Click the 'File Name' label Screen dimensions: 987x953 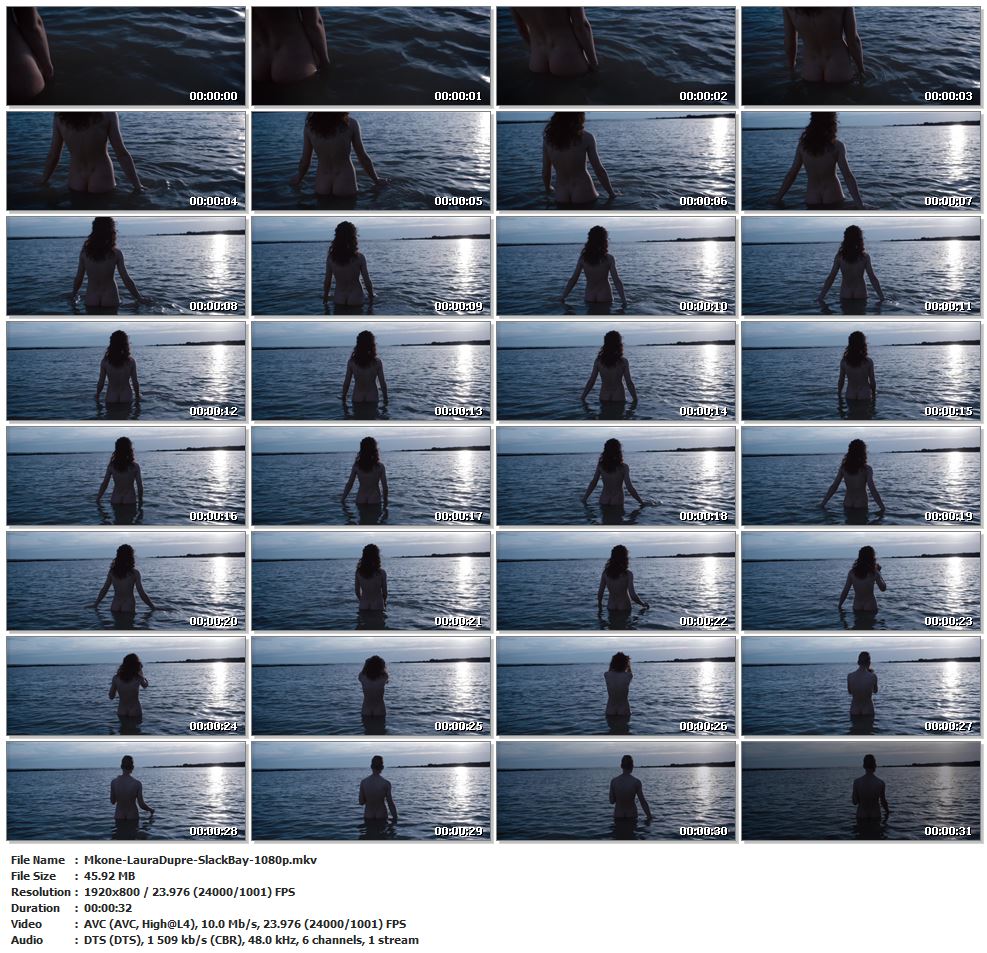(38, 860)
